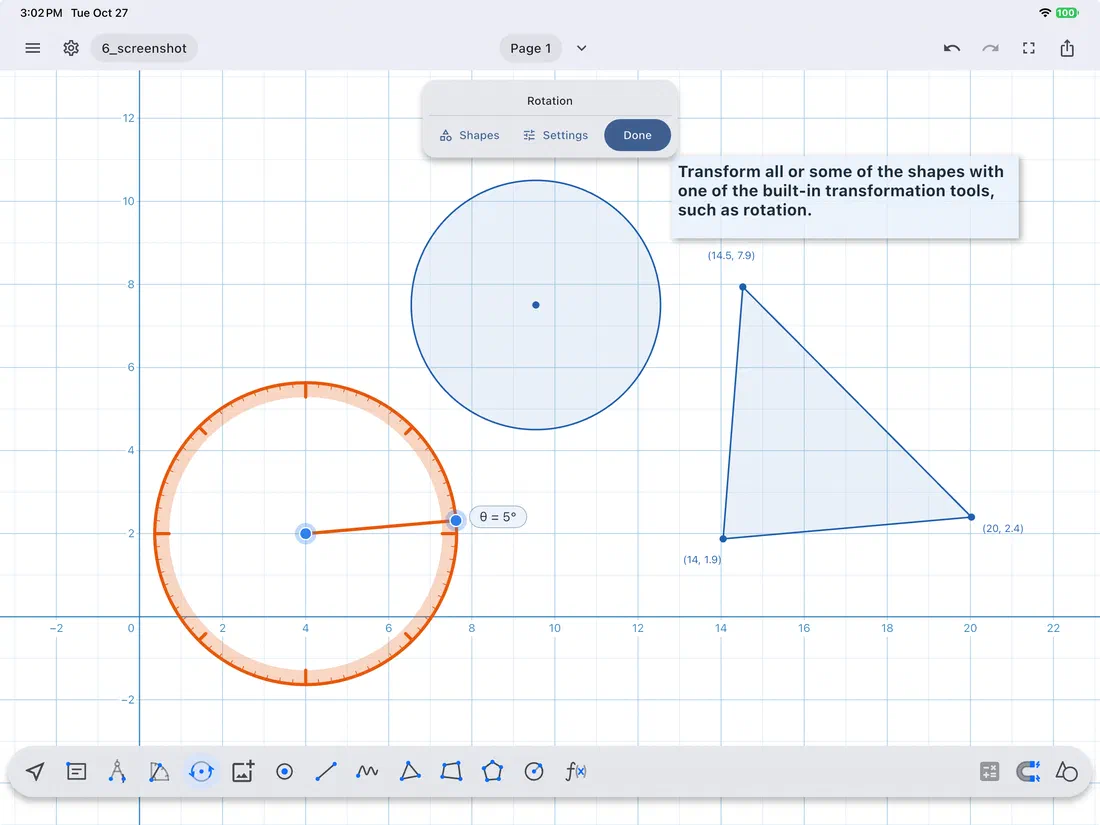Open the hamburger menu
The height and width of the screenshot is (825, 1100).
point(33,48)
